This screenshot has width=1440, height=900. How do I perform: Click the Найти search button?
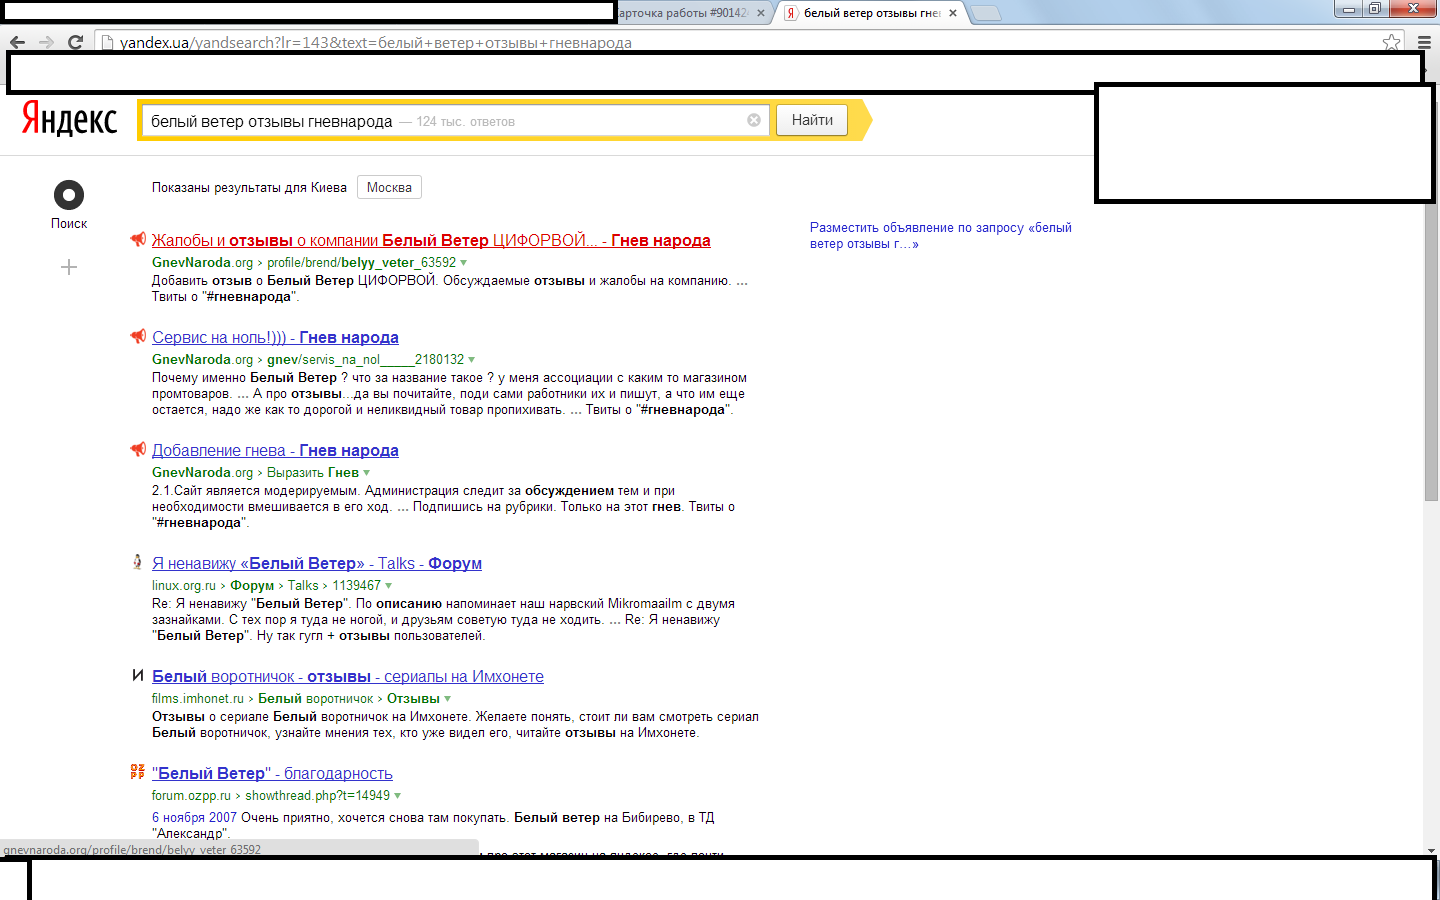[x=812, y=120]
